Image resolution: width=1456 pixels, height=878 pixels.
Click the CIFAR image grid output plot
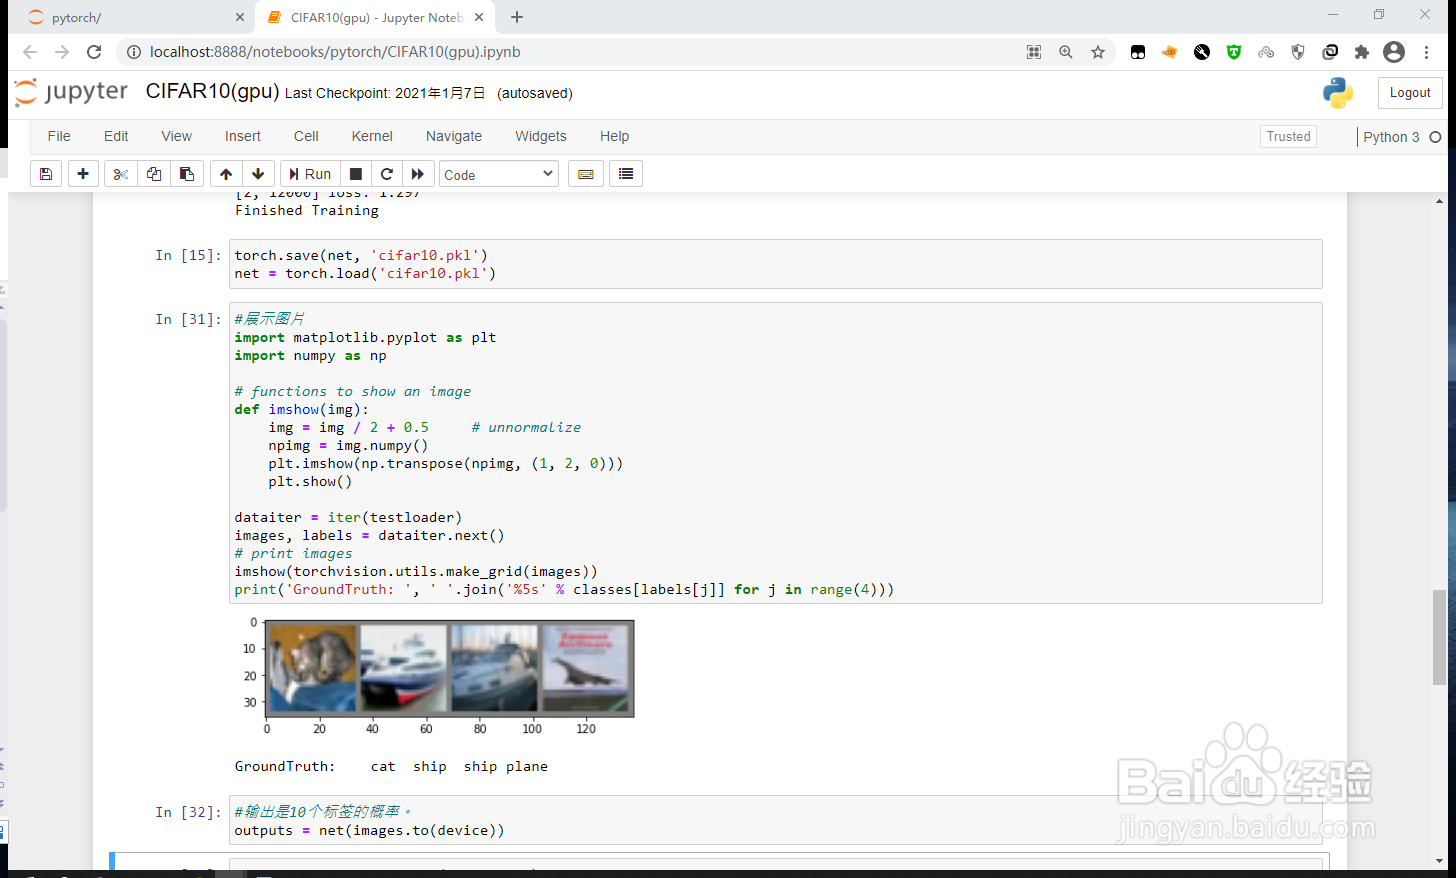pyautogui.click(x=438, y=677)
